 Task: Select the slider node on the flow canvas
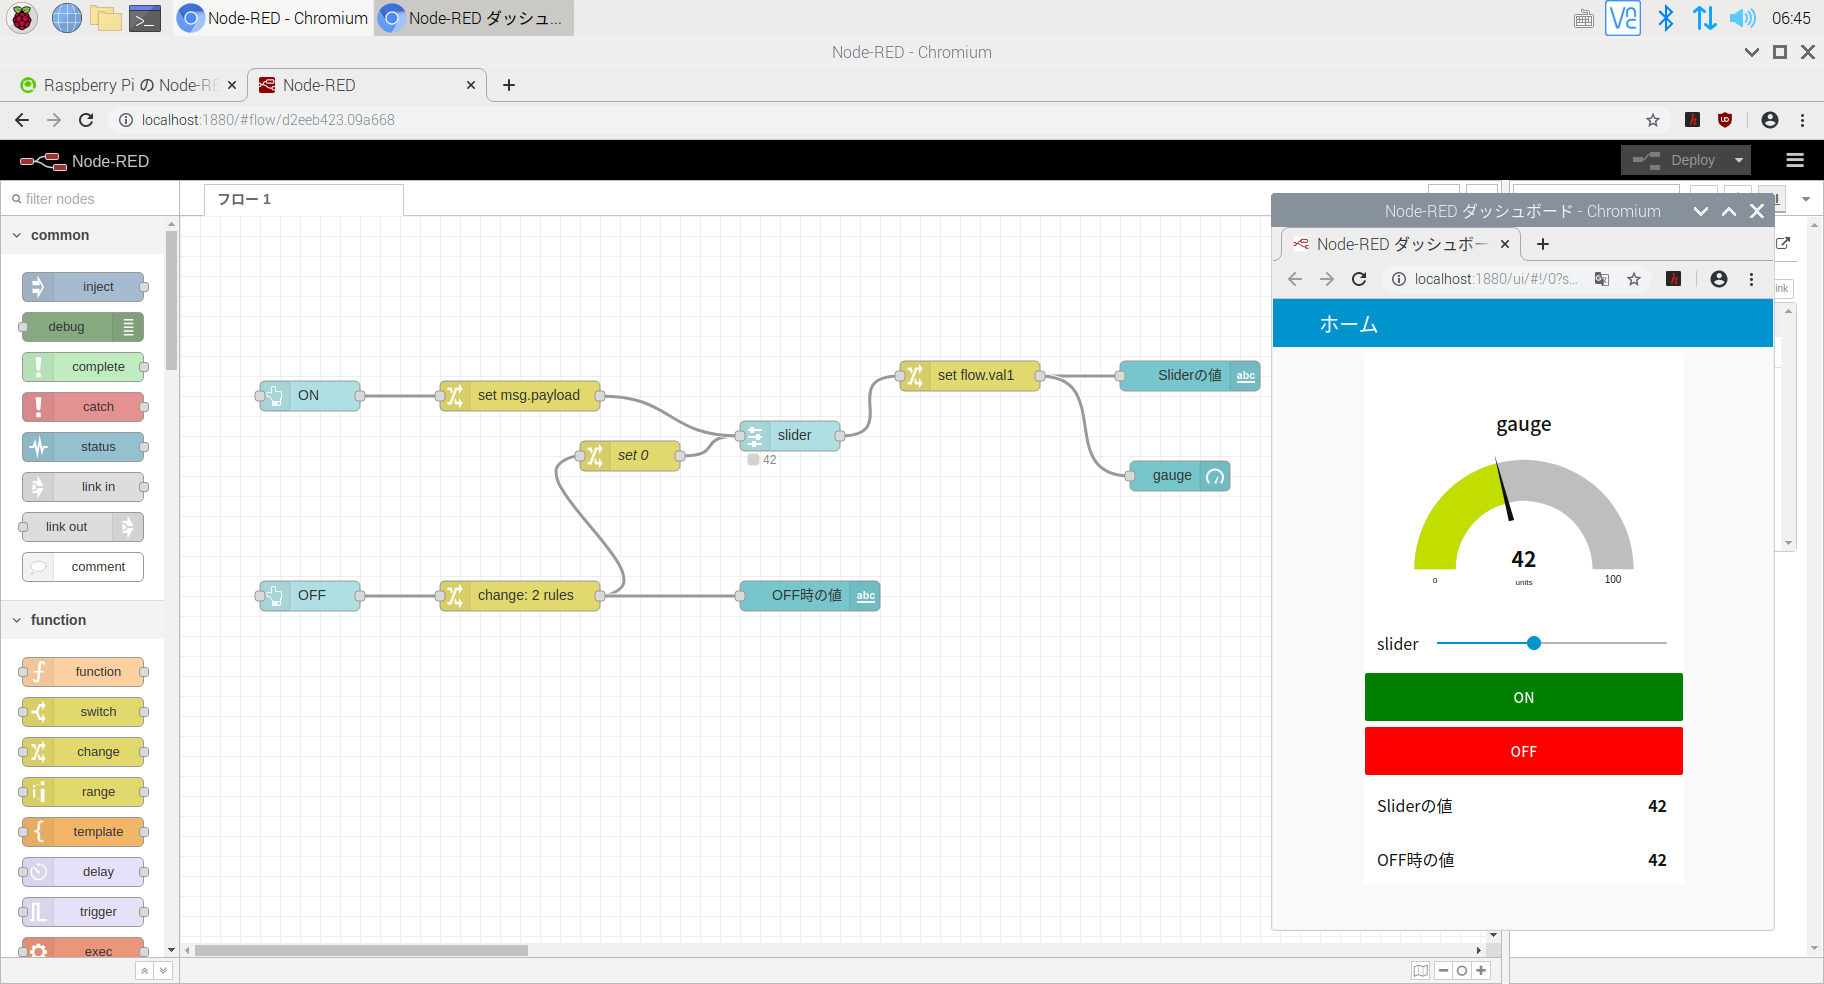pos(790,436)
